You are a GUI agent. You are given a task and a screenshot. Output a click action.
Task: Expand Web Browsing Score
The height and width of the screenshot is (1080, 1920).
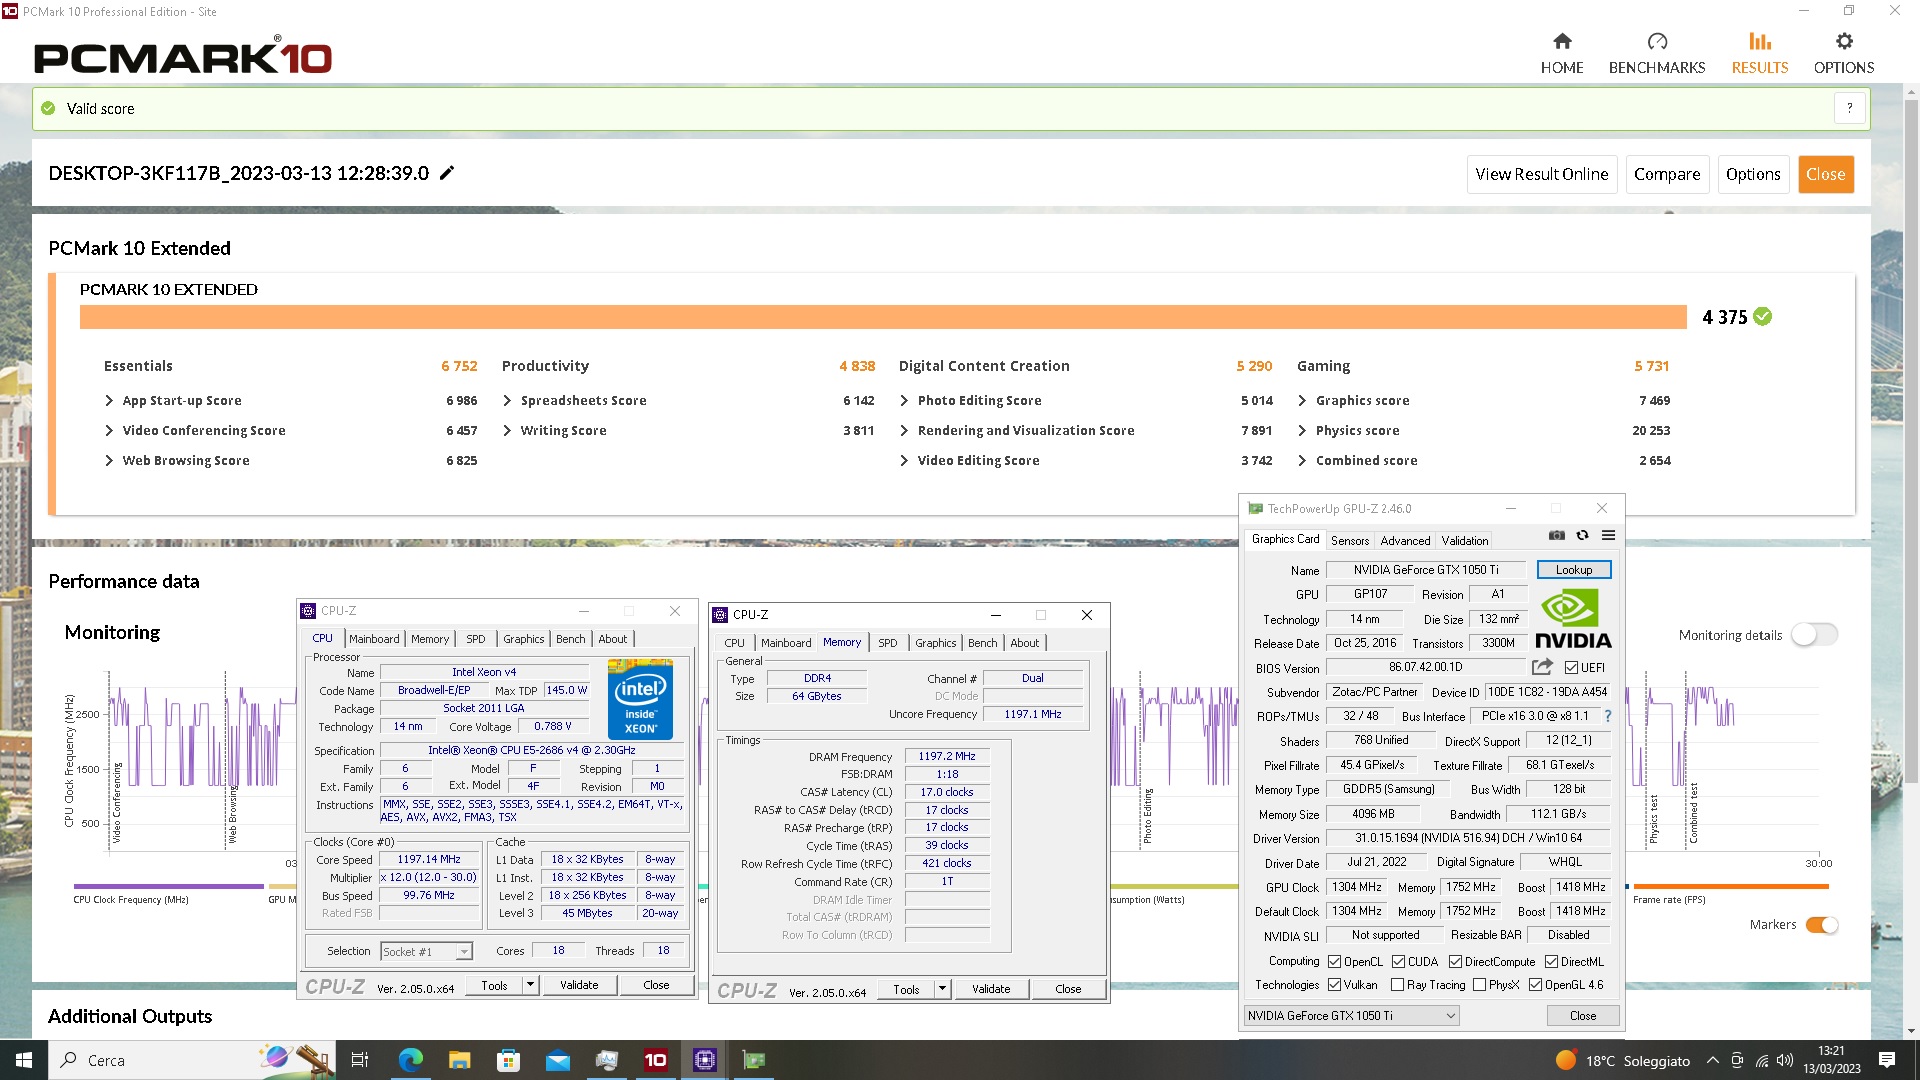pyautogui.click(x=109, y=460)
